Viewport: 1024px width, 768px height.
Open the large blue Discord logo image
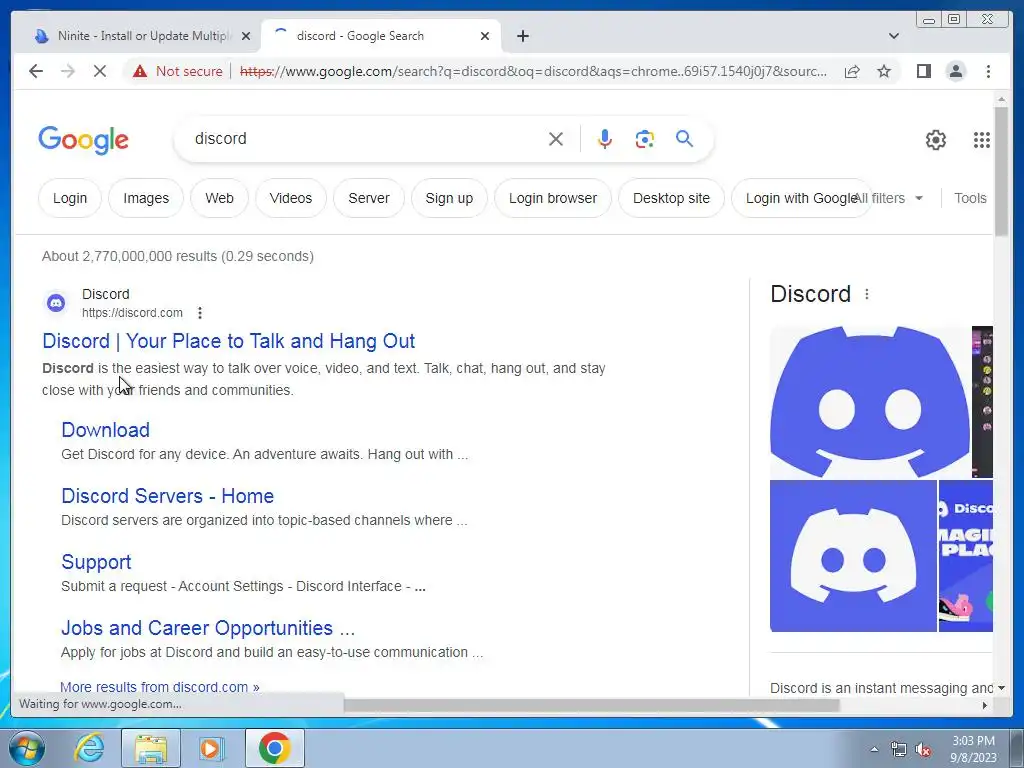[x=870, y=402]
